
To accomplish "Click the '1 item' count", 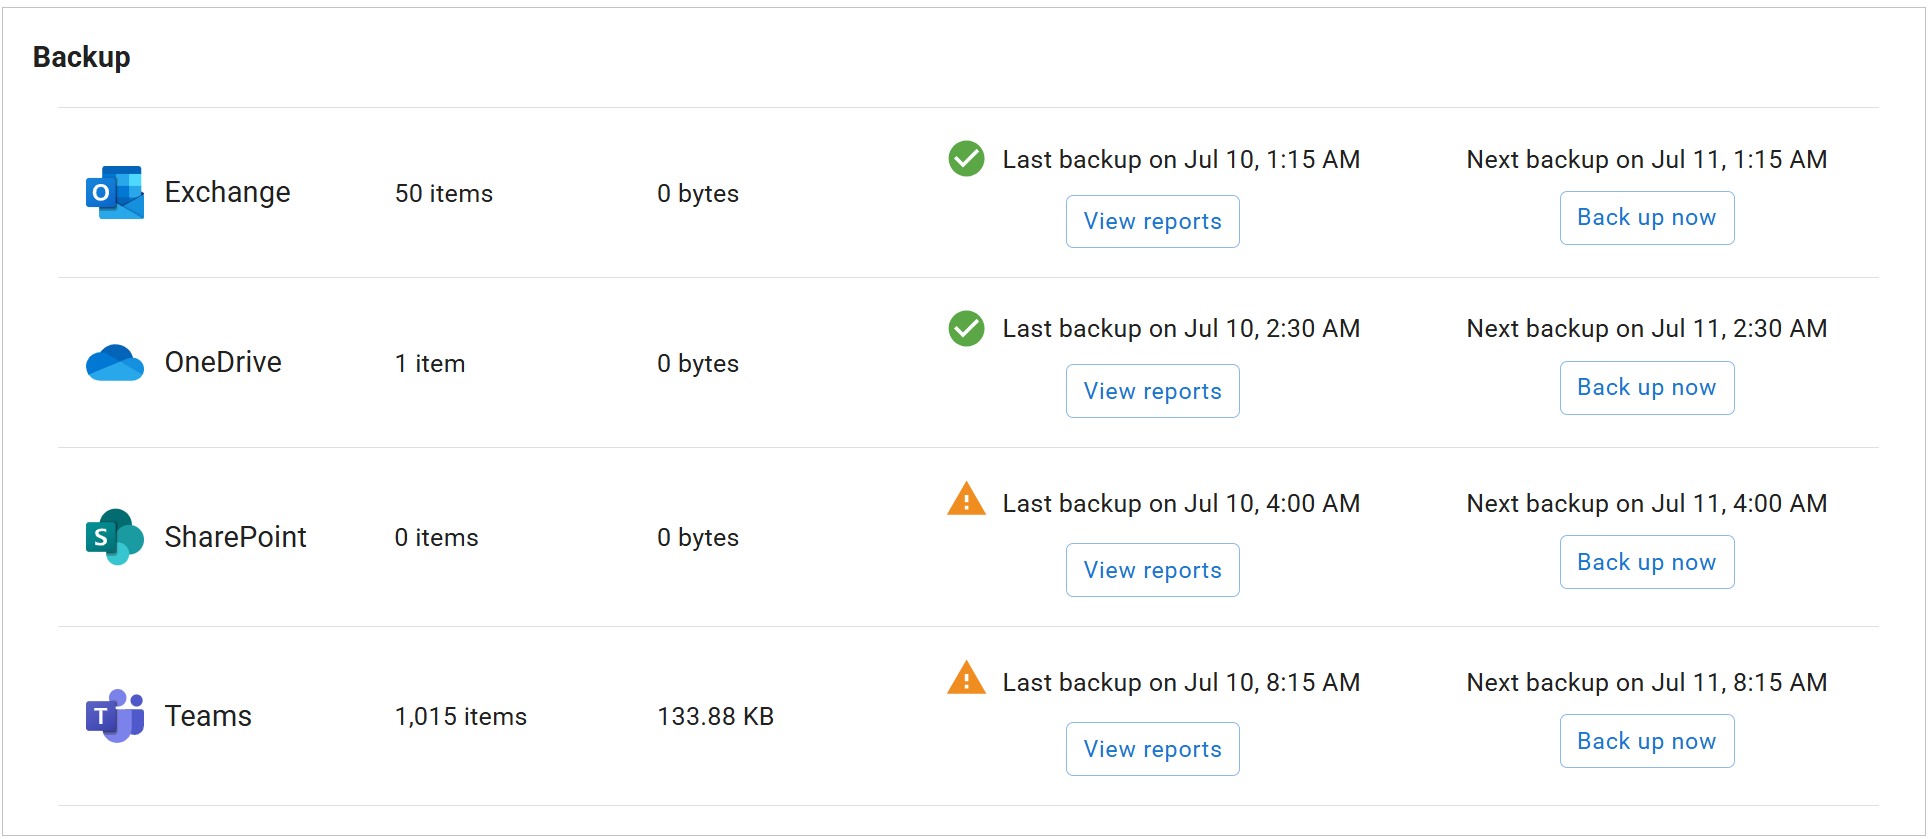I will [430, 363].
